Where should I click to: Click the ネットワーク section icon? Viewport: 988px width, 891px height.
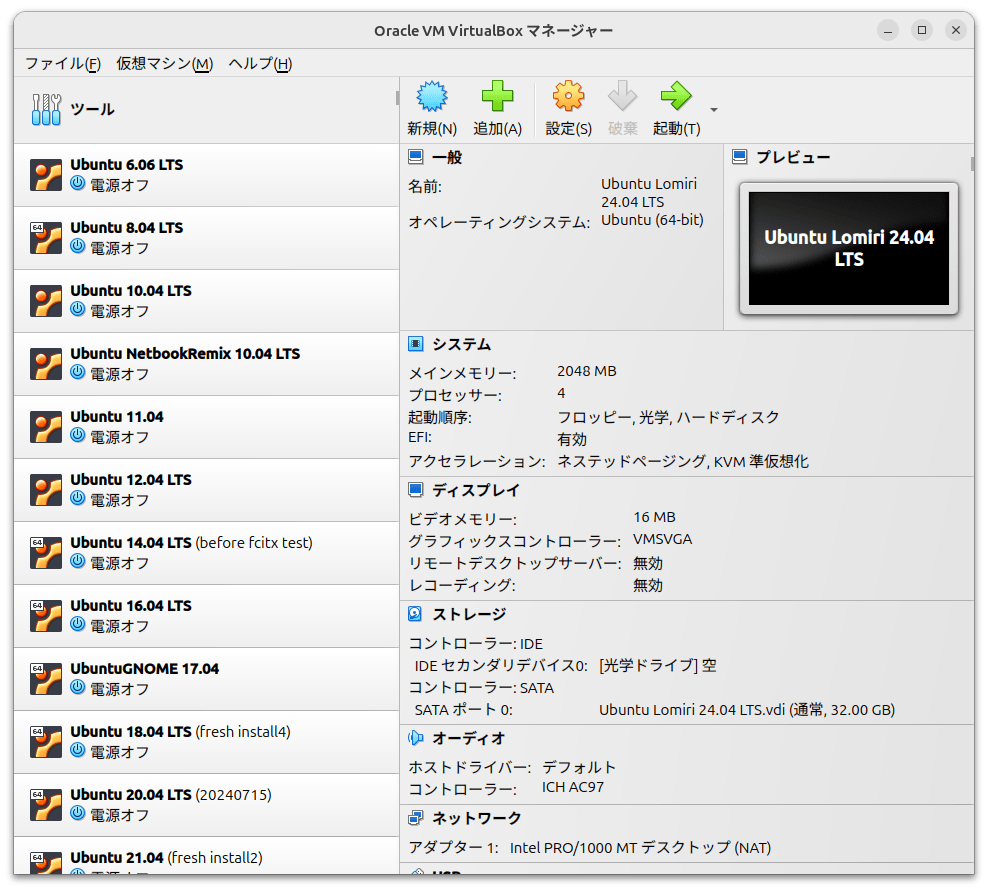(416, 818)
